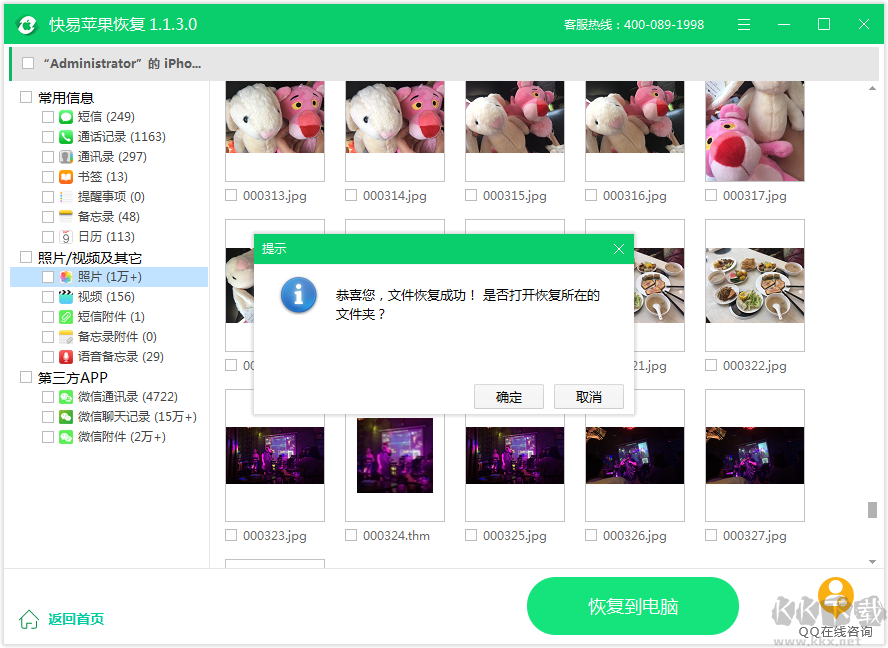888x648 pixels.
Task: Click the SMS messages green icon
Action: (x=66, y=117)
